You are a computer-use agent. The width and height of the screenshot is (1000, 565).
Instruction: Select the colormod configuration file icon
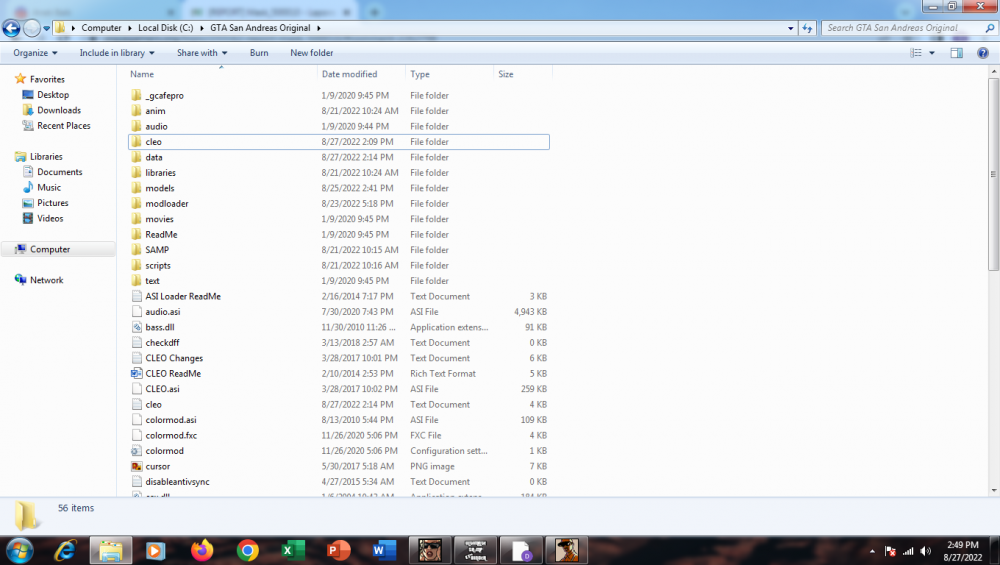(136, 451)
